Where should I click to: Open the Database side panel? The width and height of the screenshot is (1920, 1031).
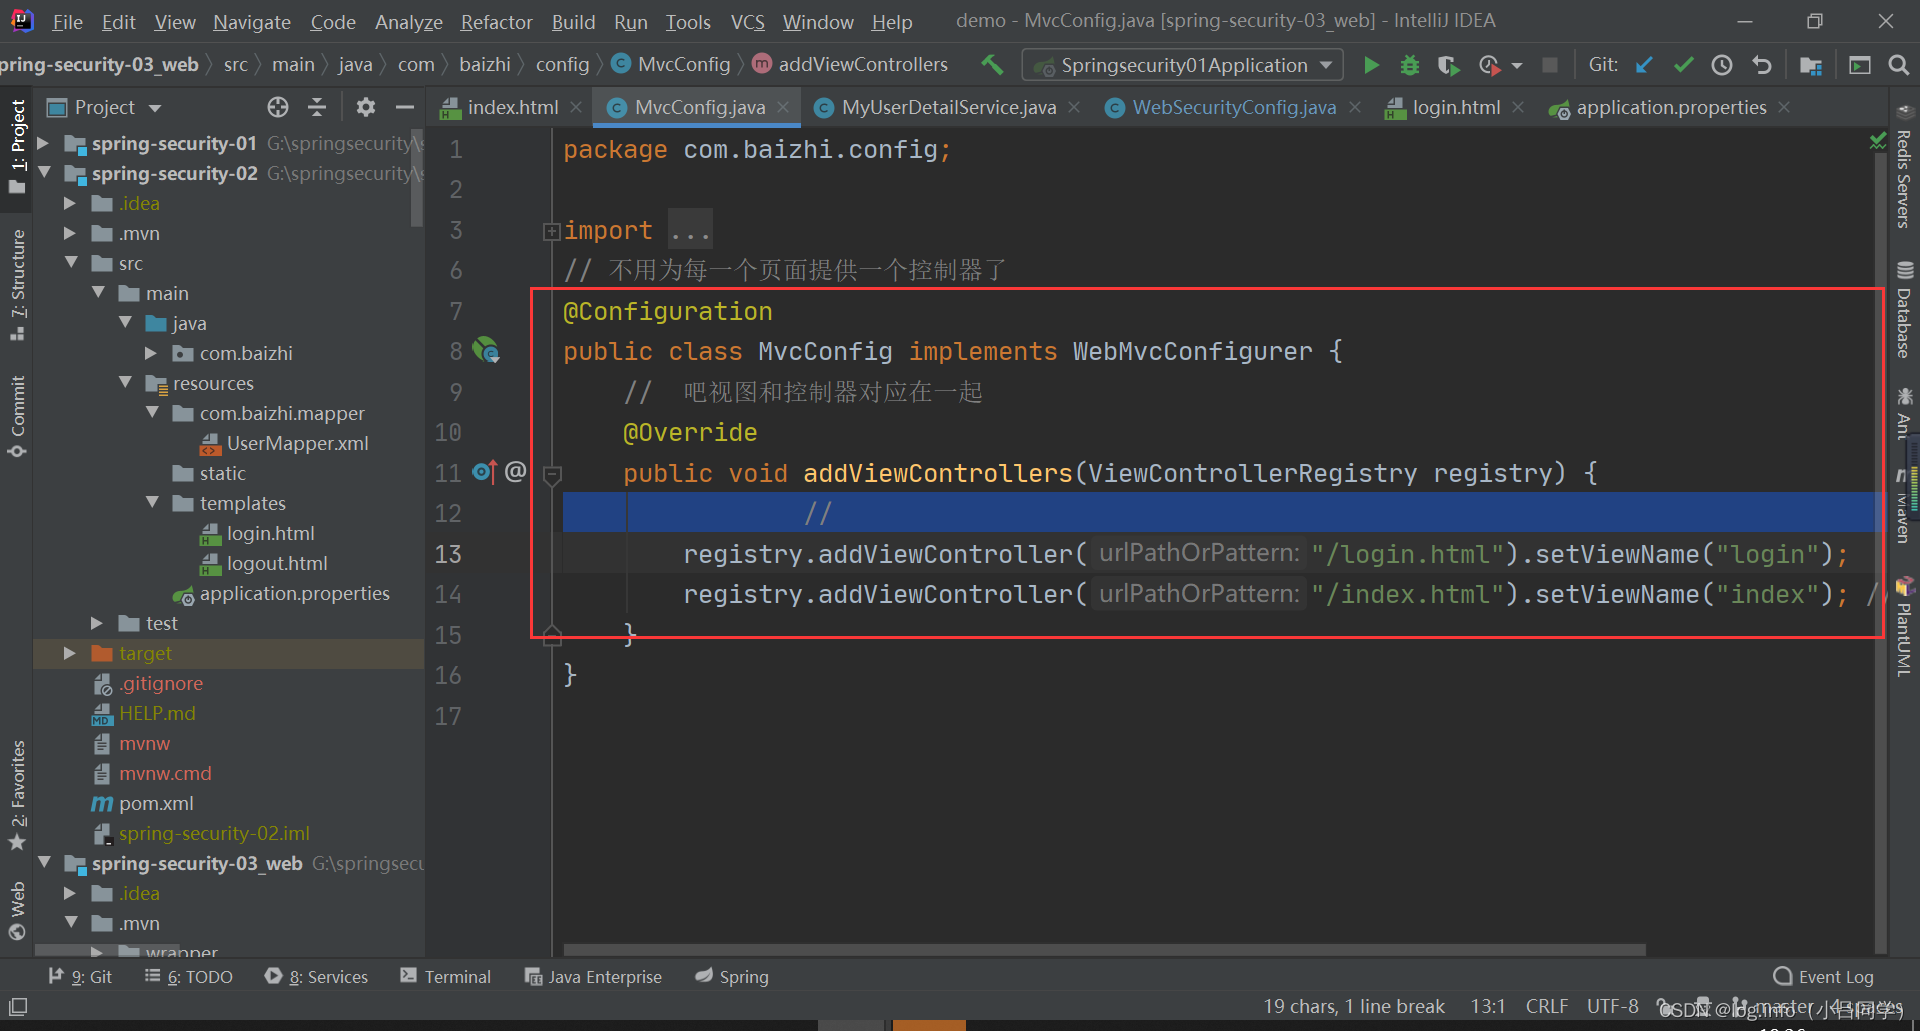click(1904, 310)
